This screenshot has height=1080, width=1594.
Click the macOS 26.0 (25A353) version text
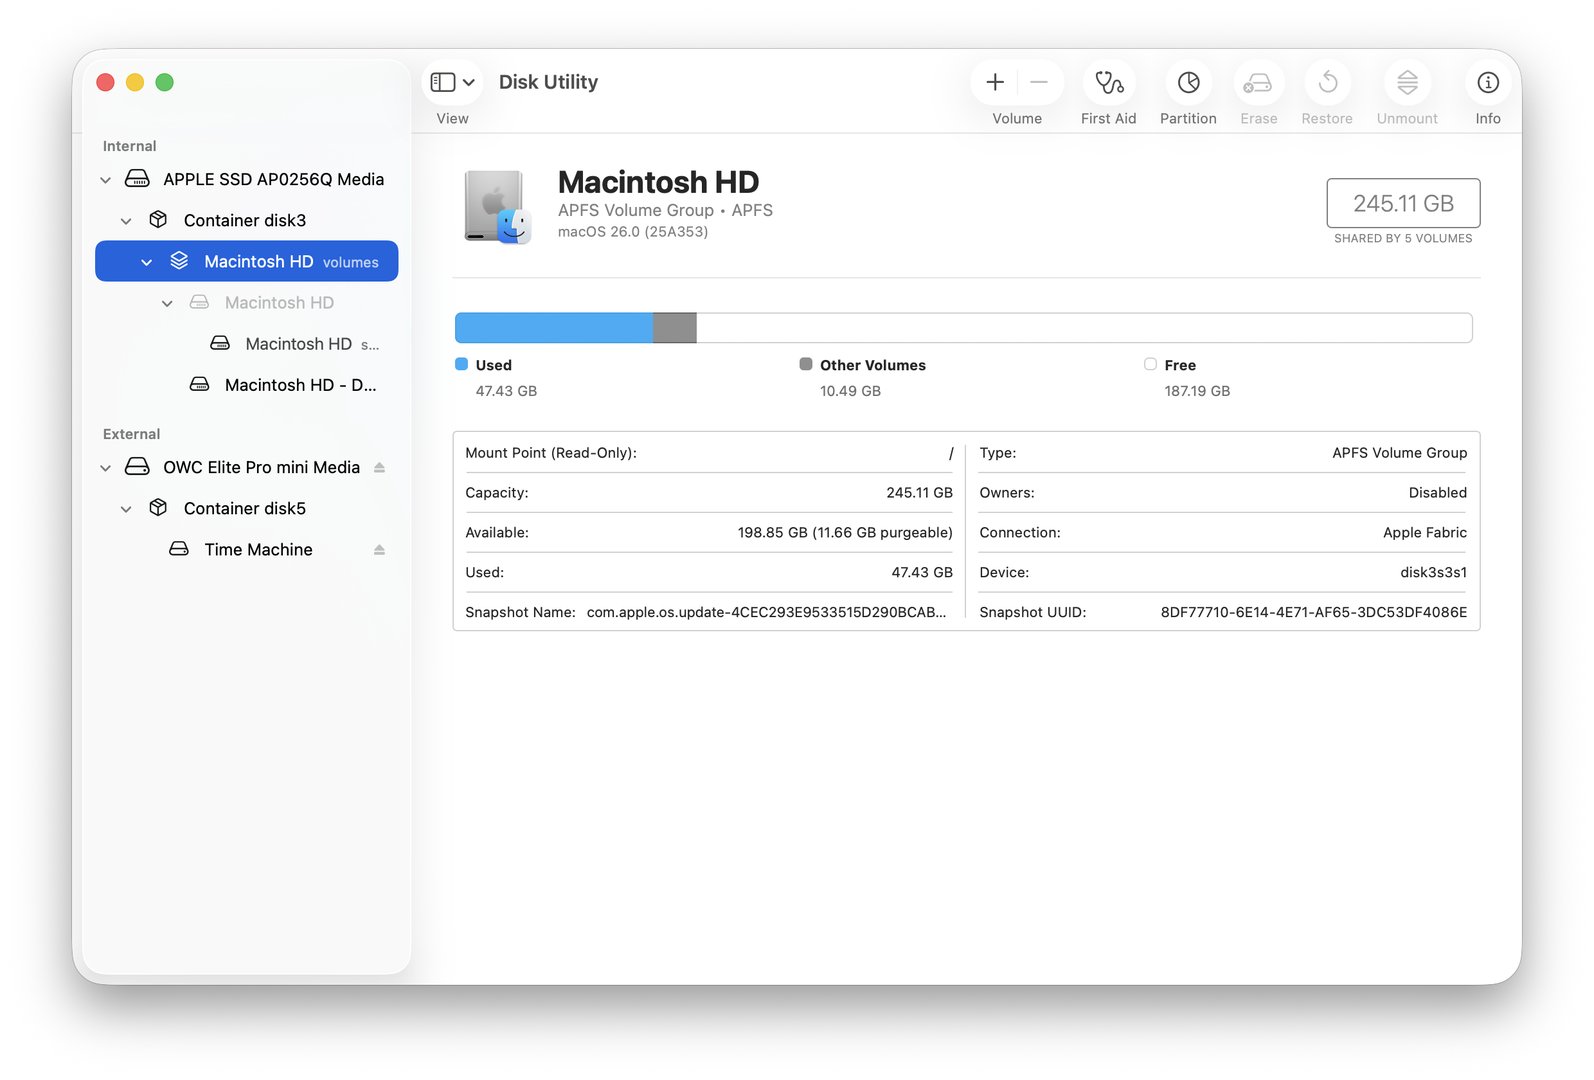pos(633,232)
